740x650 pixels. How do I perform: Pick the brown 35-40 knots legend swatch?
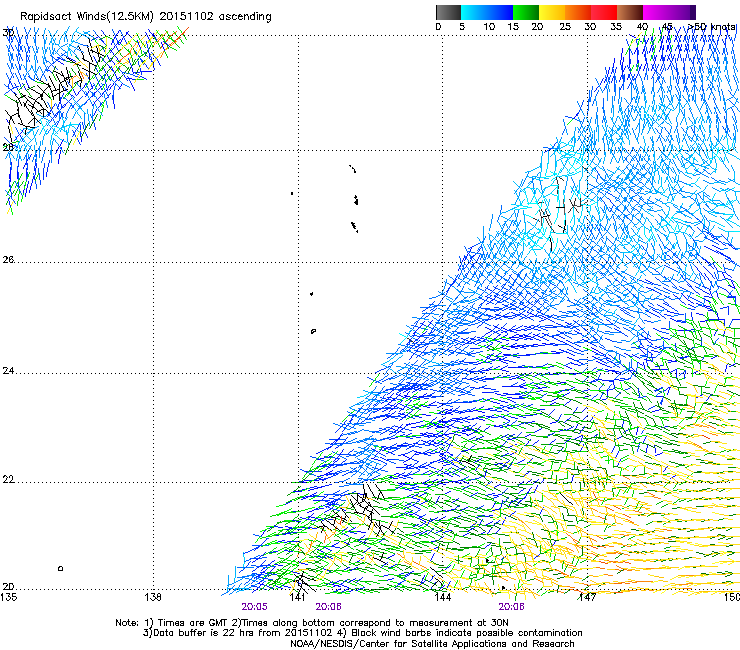(630, 12)
